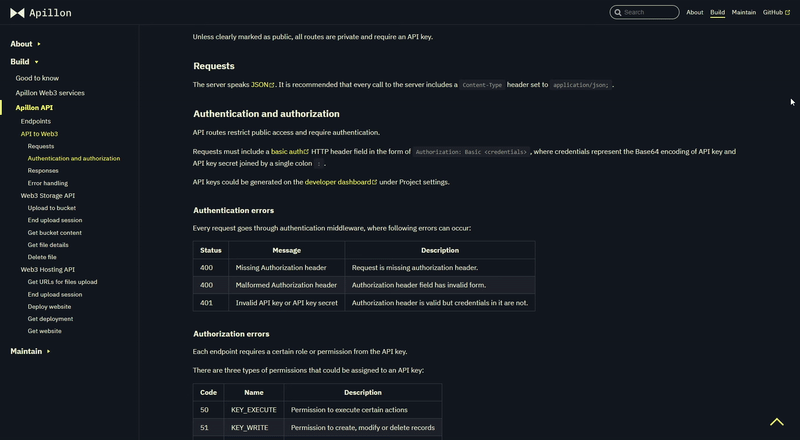Select the Build top navigation tab

(x=717, y=12)
